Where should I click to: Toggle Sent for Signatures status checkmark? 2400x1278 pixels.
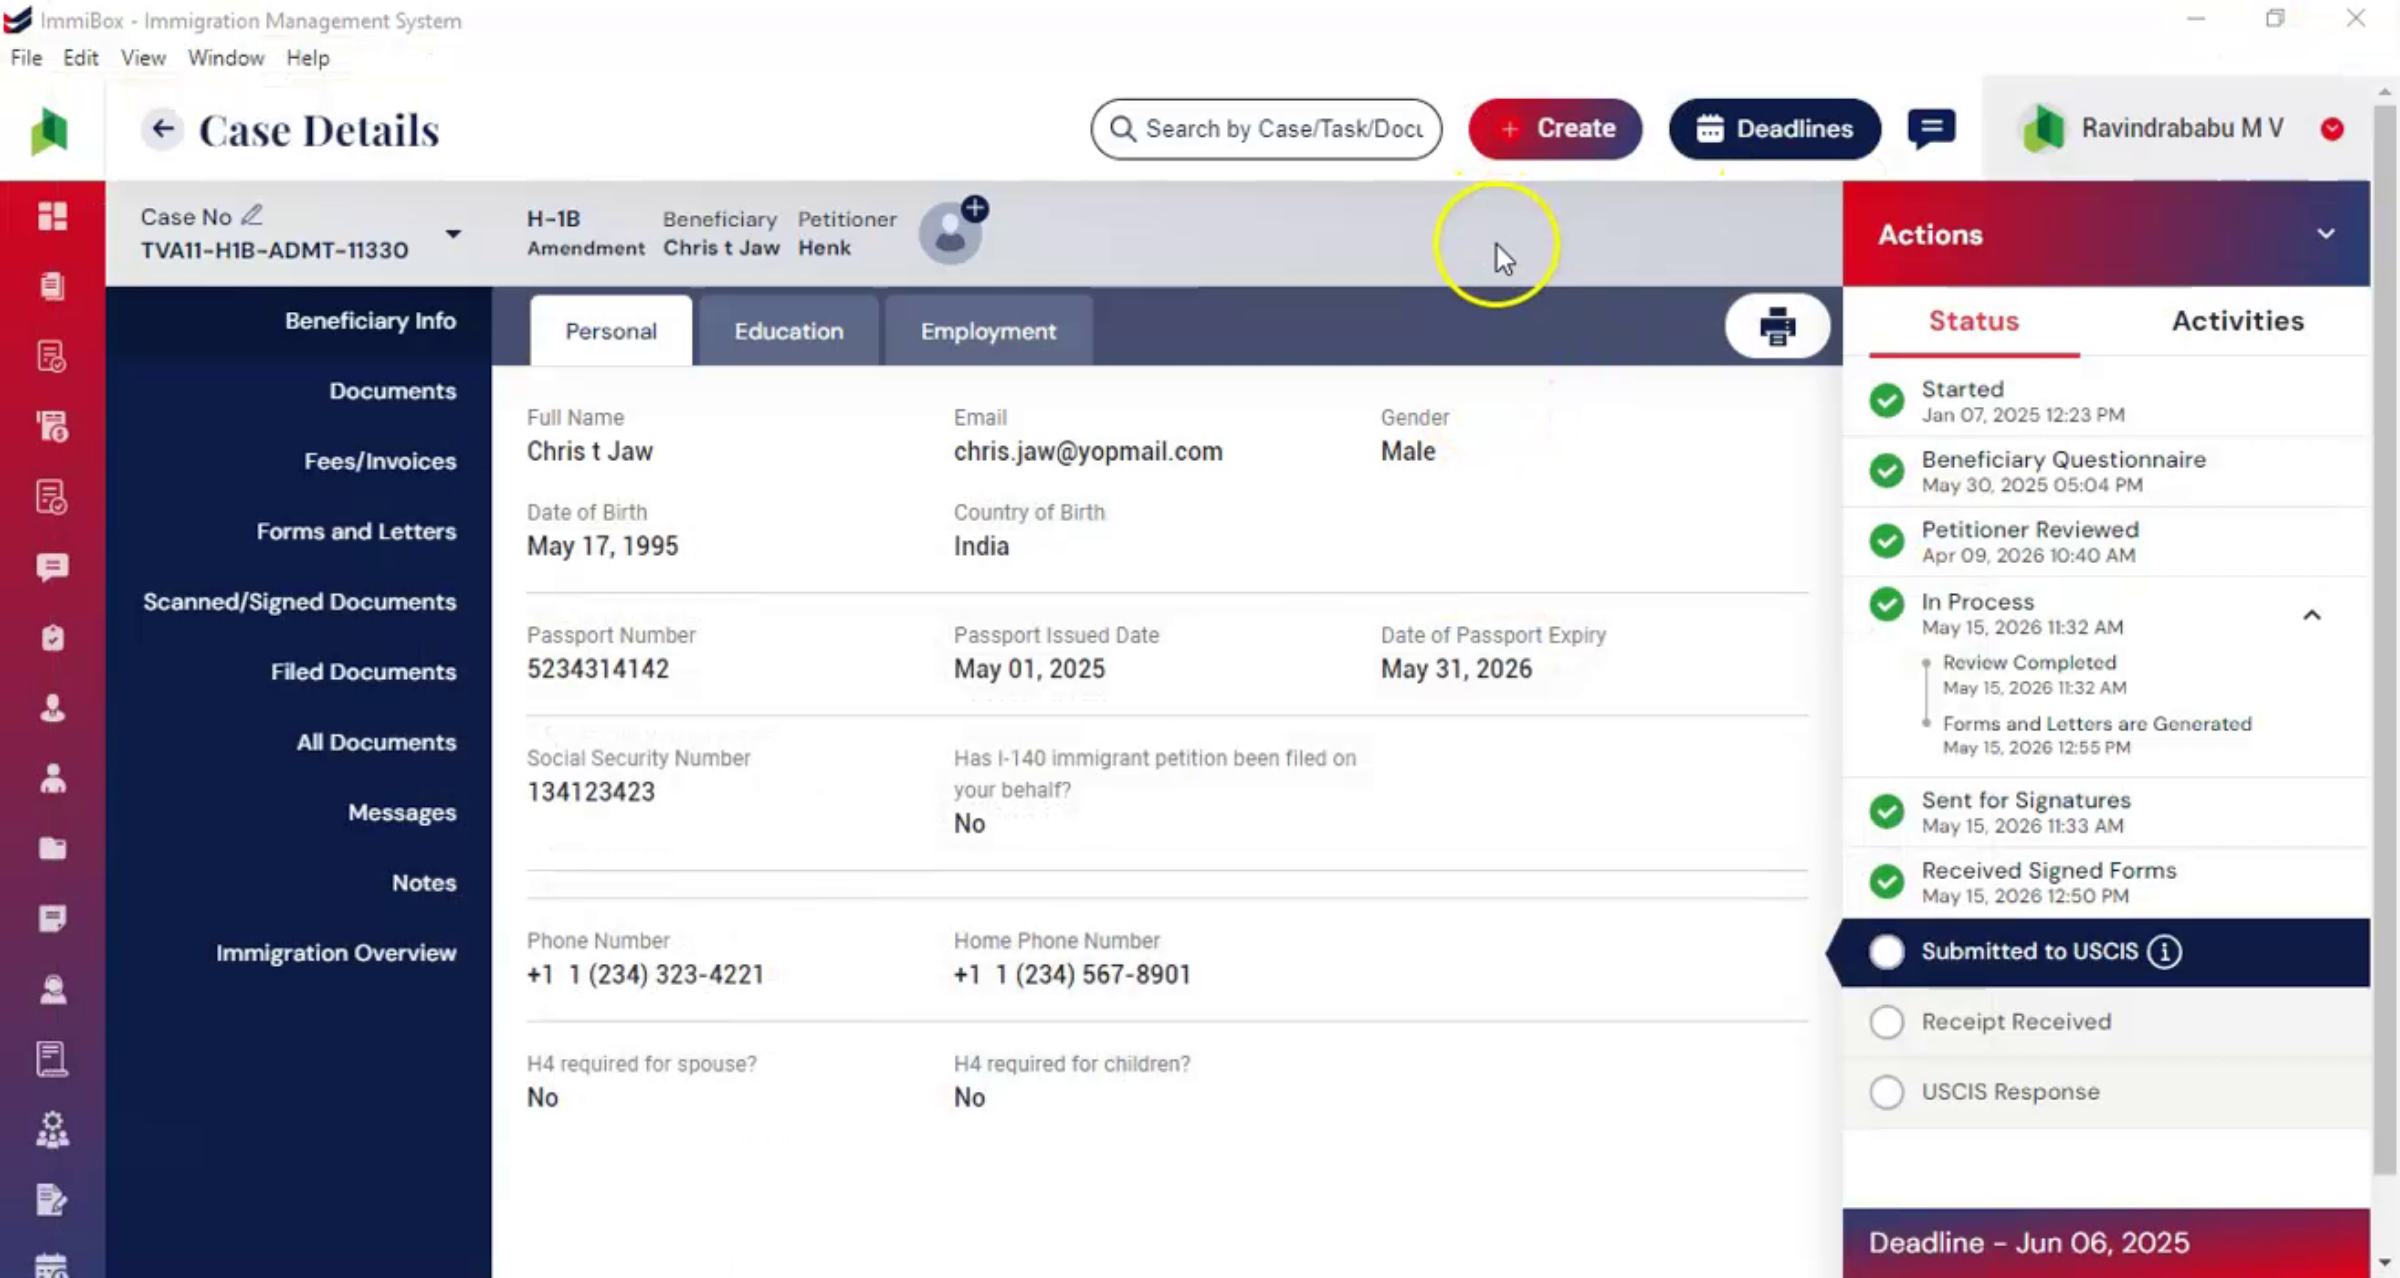pyautogui.click(x=1887, y=811)
